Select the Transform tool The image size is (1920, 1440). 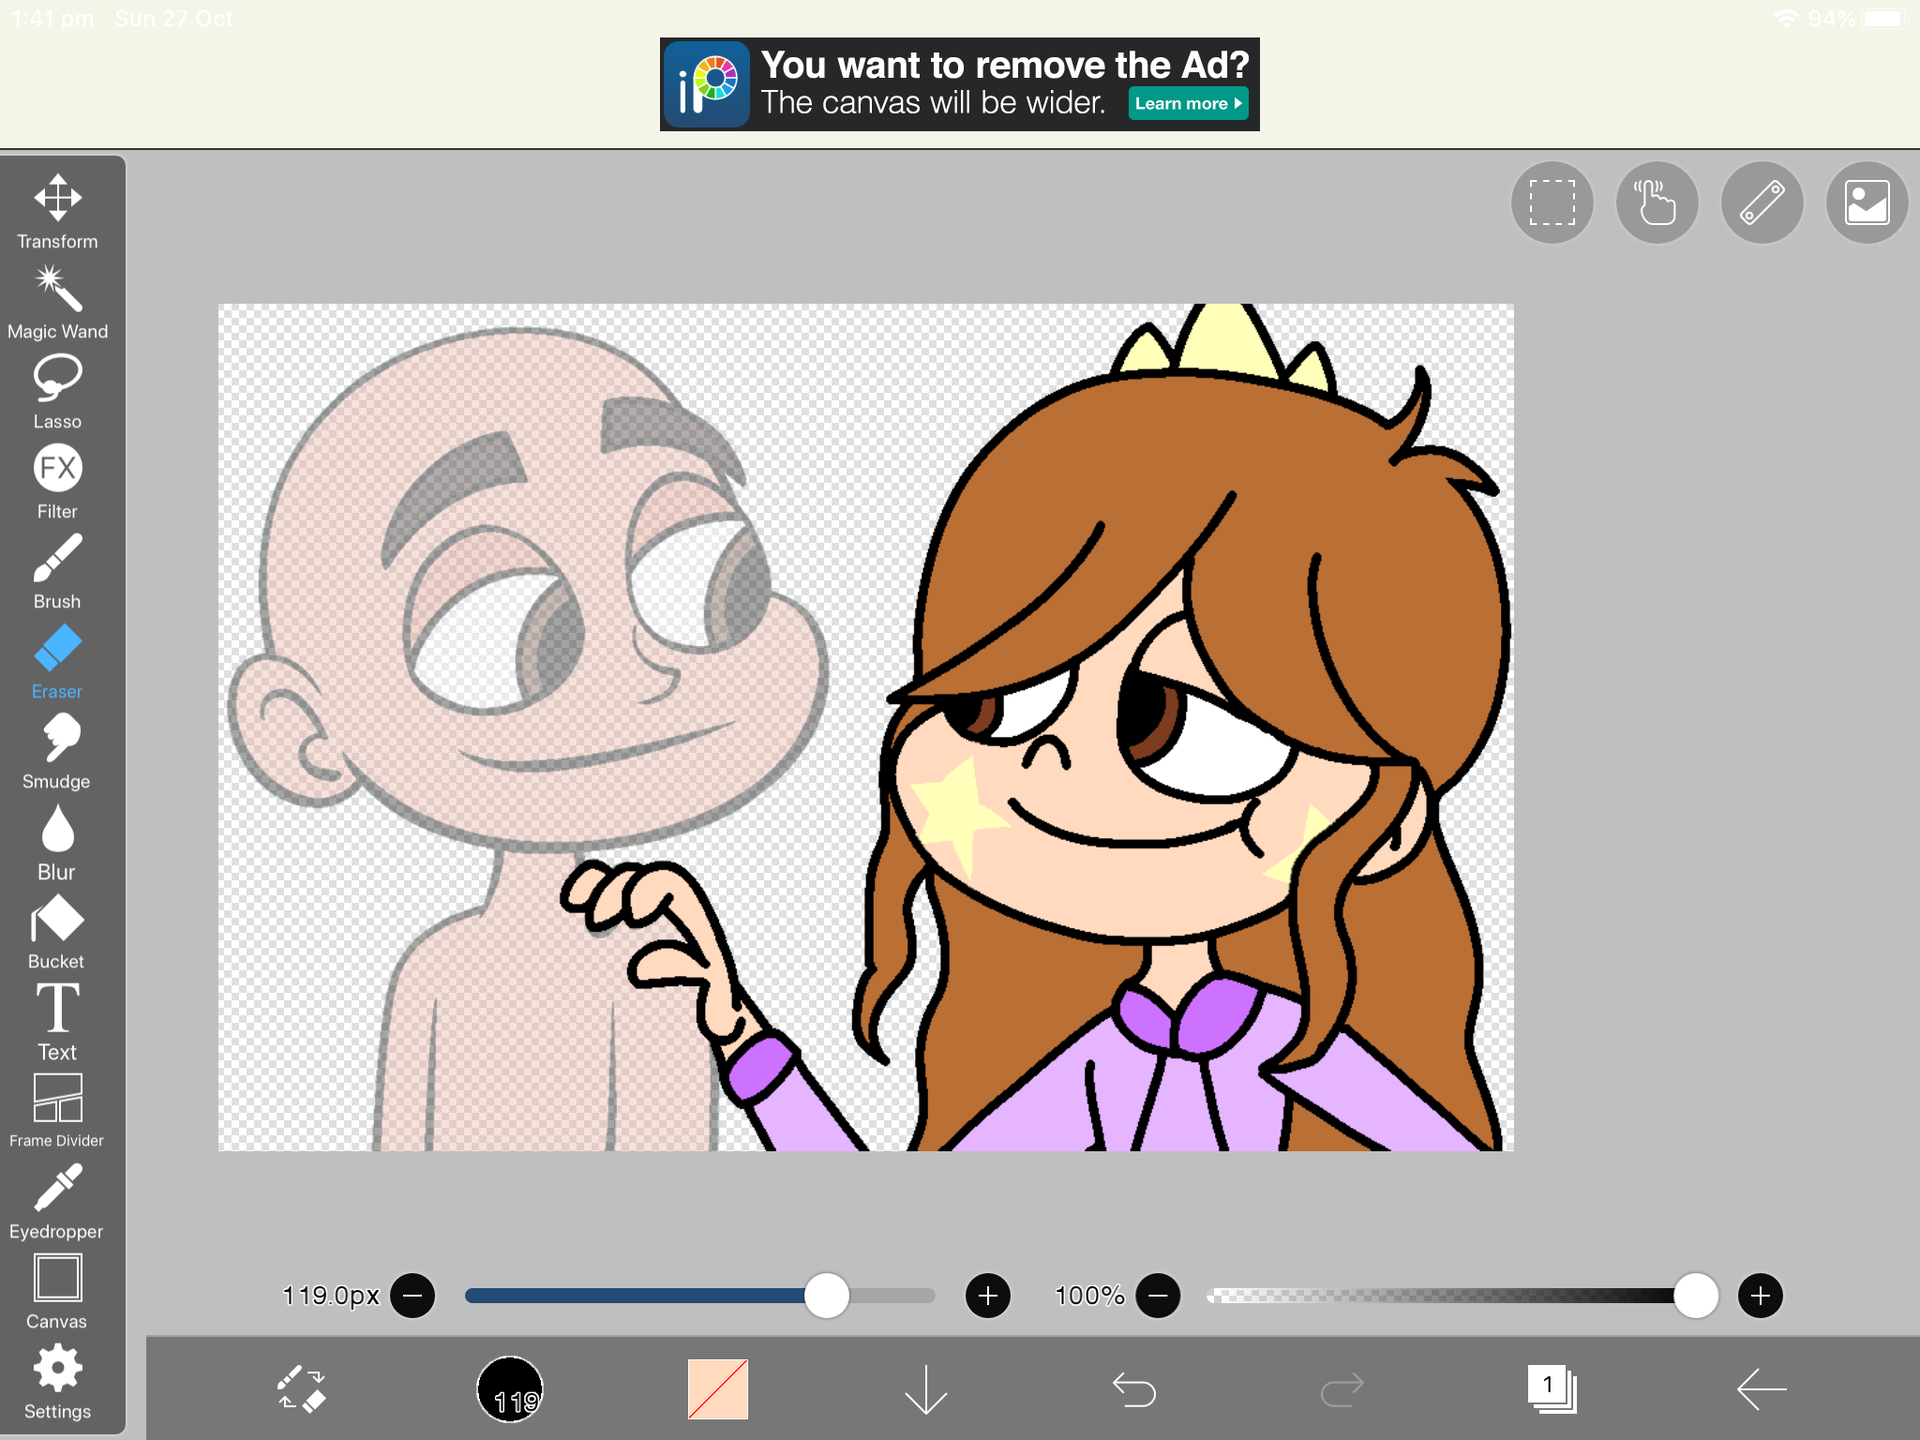point(57,212)
